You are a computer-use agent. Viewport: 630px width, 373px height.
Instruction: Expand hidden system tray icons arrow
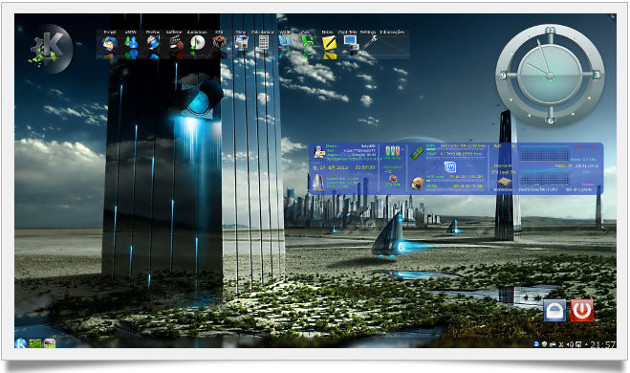586,345
